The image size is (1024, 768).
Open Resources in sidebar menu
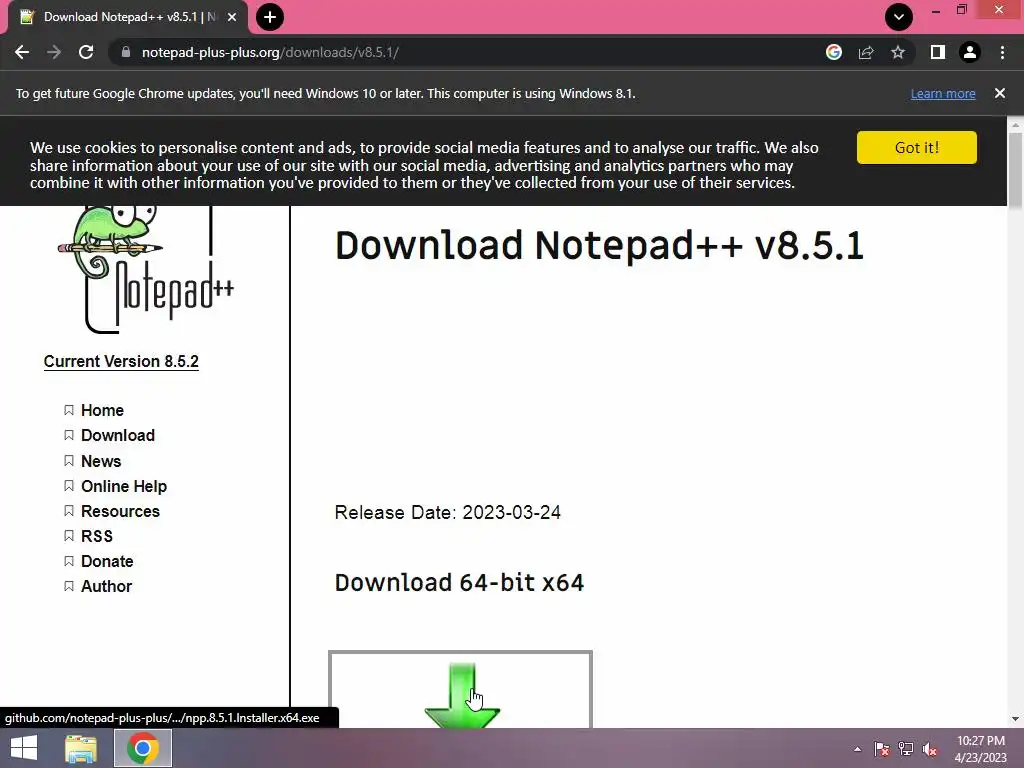click(x=120, y=511)
